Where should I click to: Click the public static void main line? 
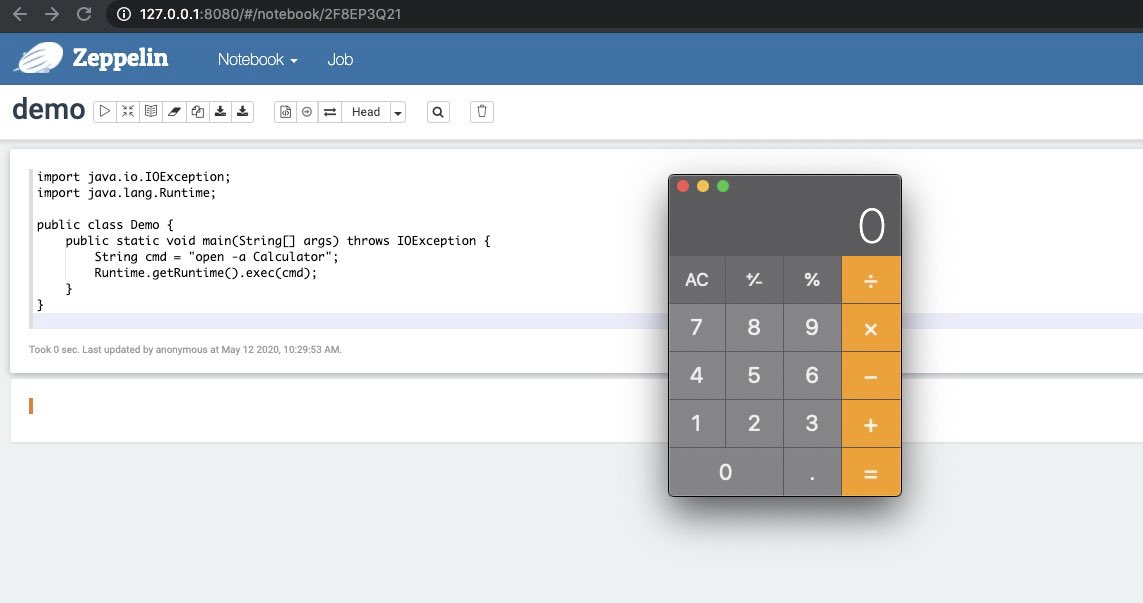click(x=278, y=241)
